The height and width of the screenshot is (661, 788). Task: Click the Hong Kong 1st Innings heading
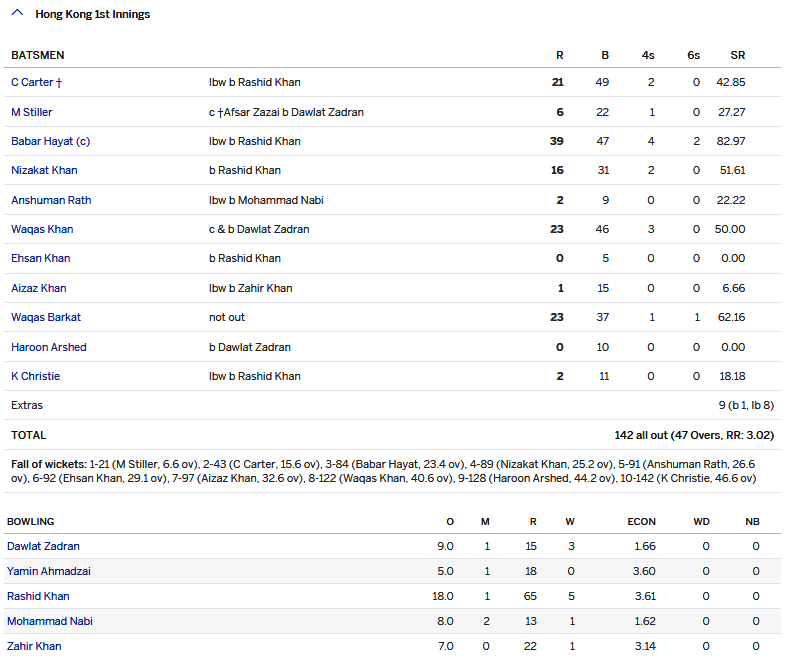(92, 15)
